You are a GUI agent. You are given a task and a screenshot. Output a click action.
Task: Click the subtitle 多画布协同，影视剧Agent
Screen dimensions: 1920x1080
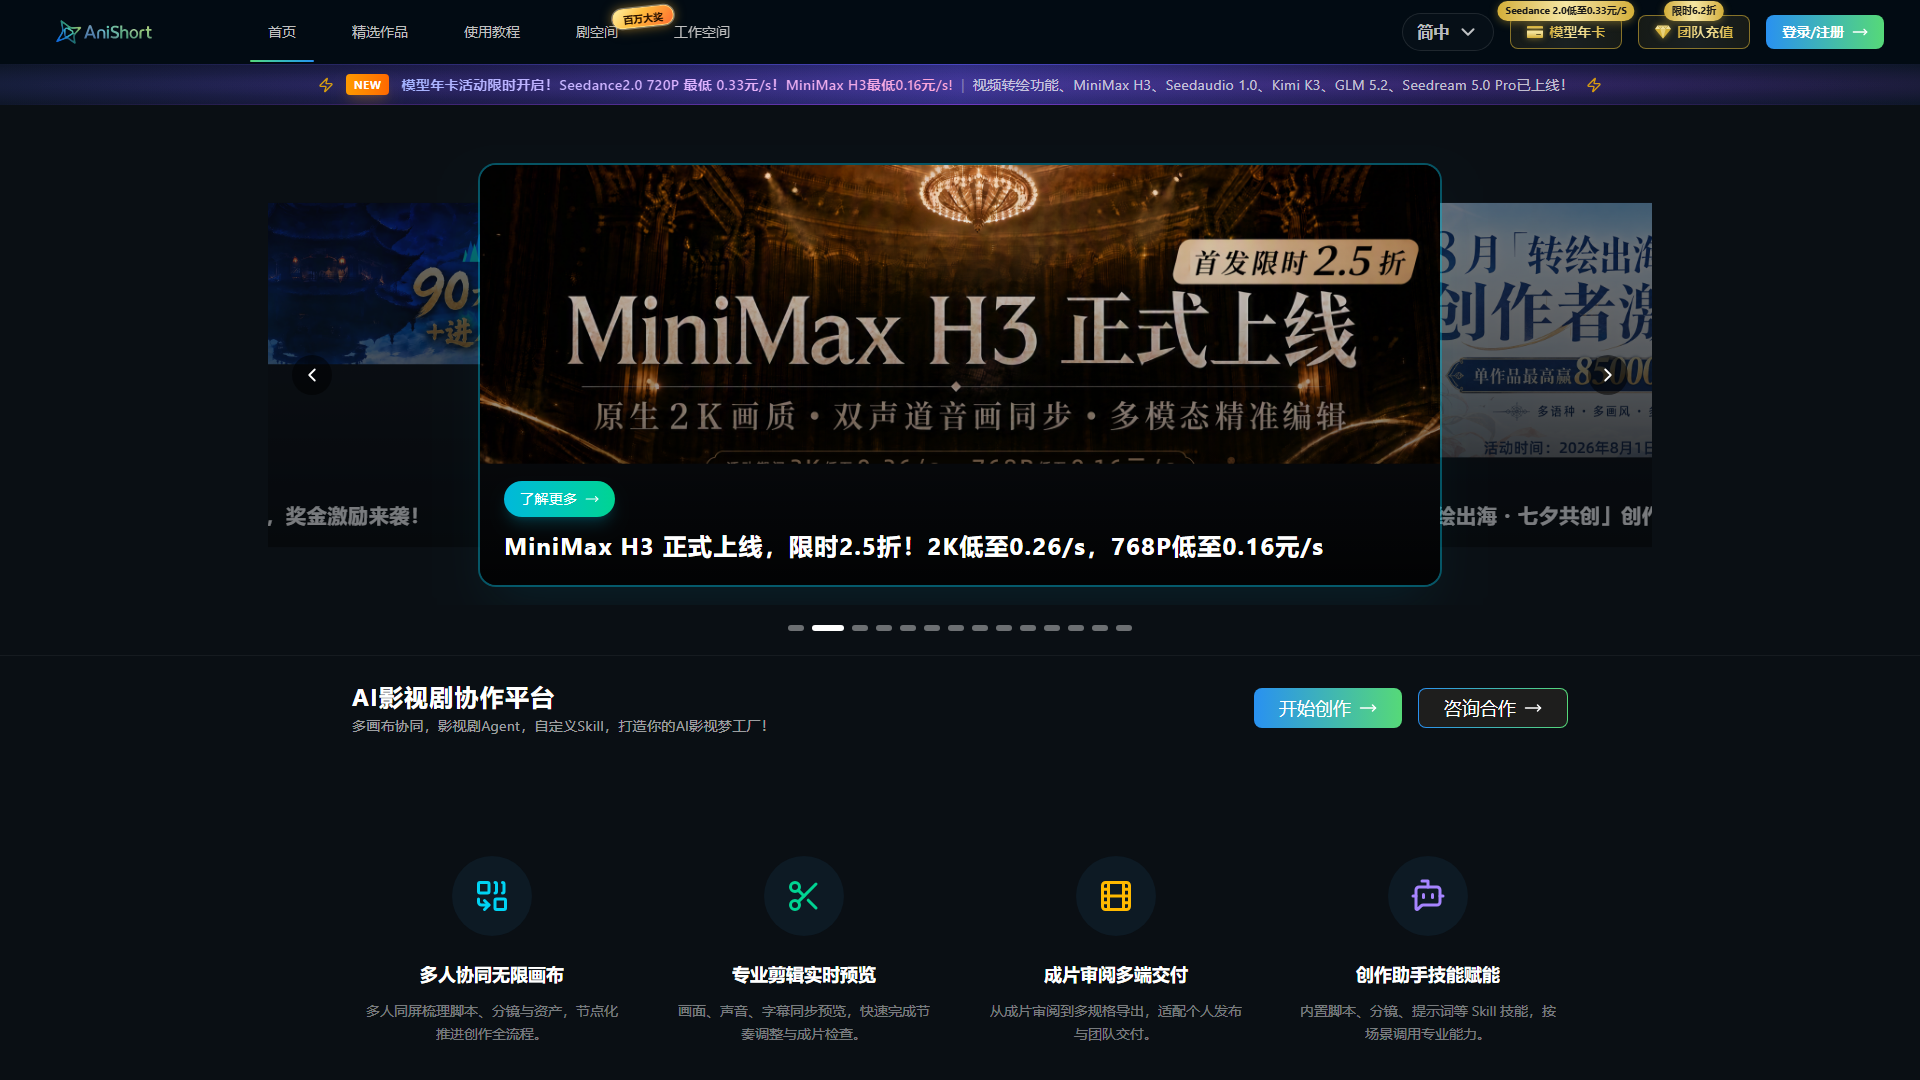pos(560,726)
